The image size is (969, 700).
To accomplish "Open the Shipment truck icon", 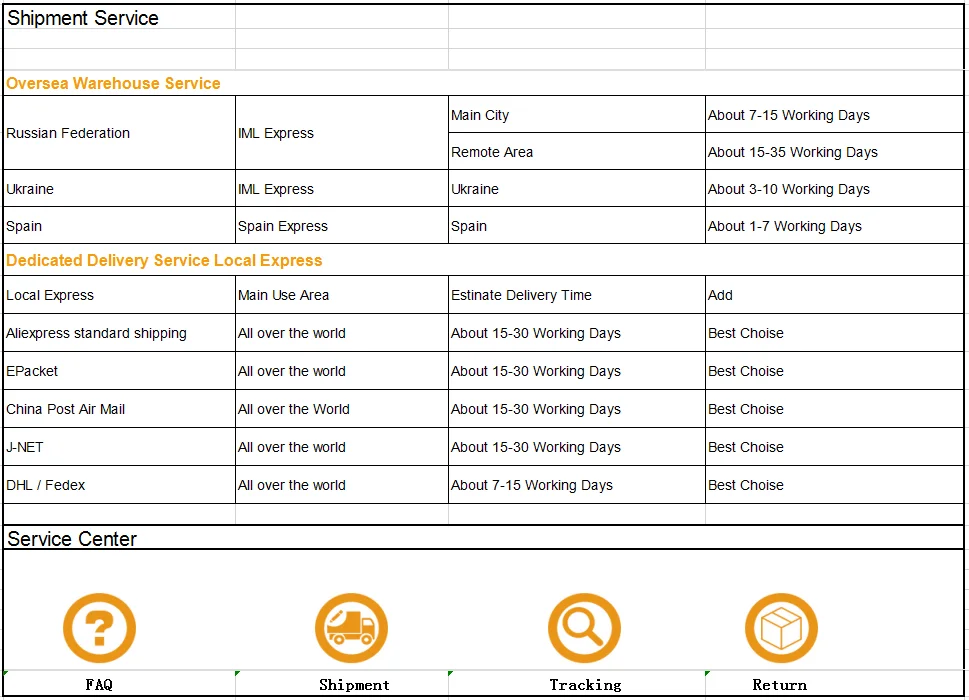I will [351, 628].
